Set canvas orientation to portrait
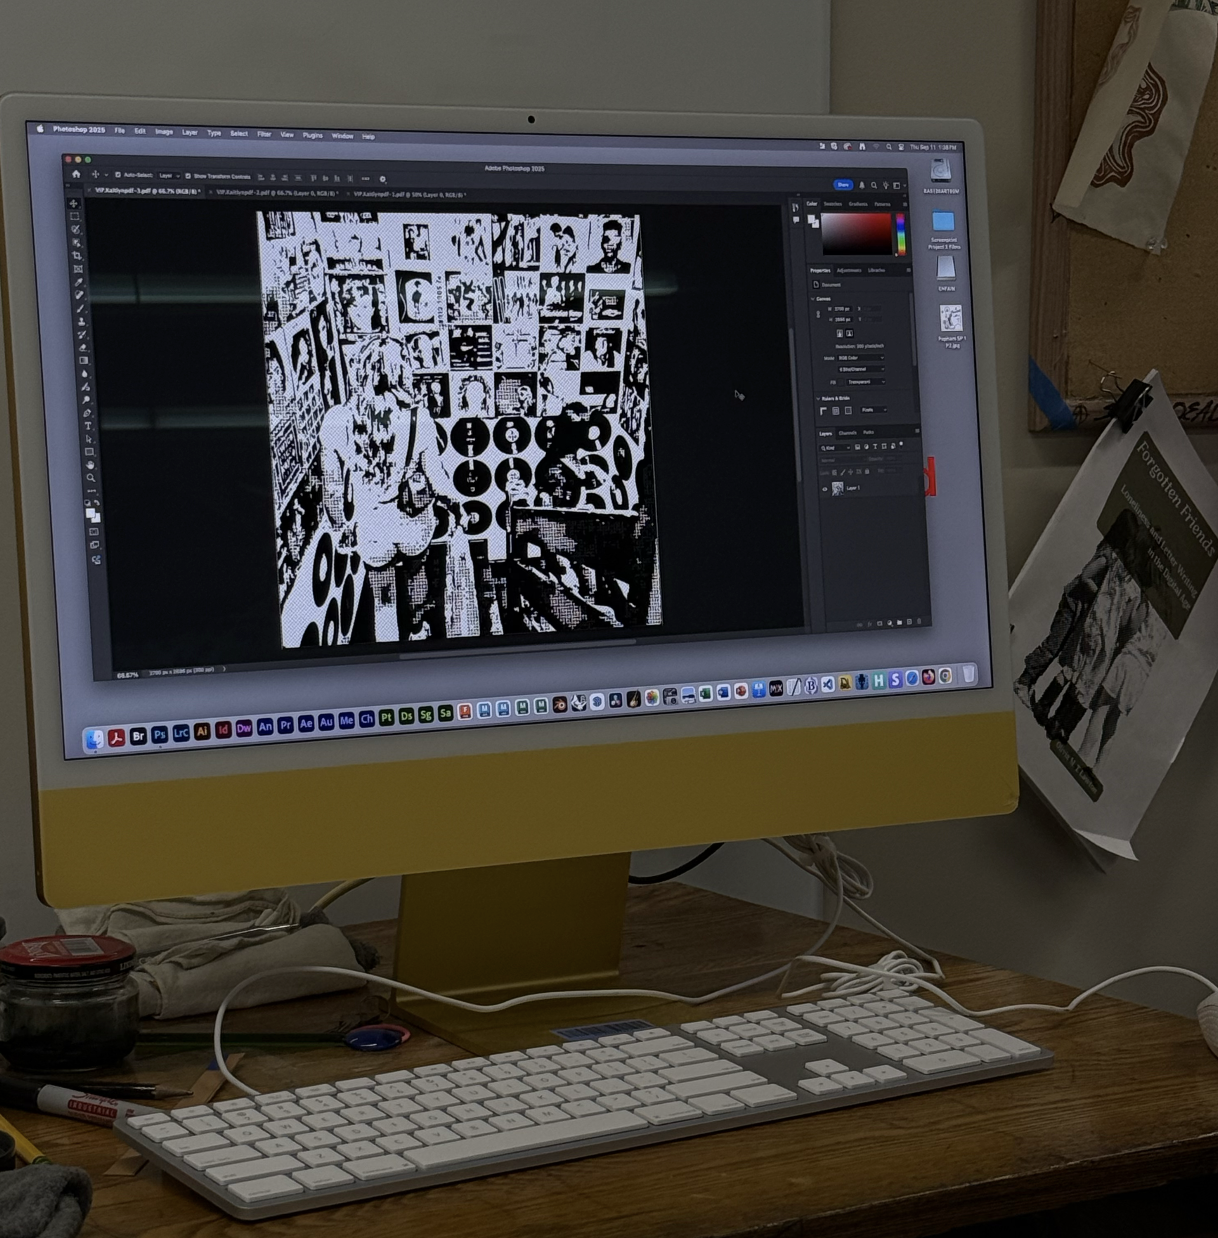The image size is (1218, 1238). point(840,333)
